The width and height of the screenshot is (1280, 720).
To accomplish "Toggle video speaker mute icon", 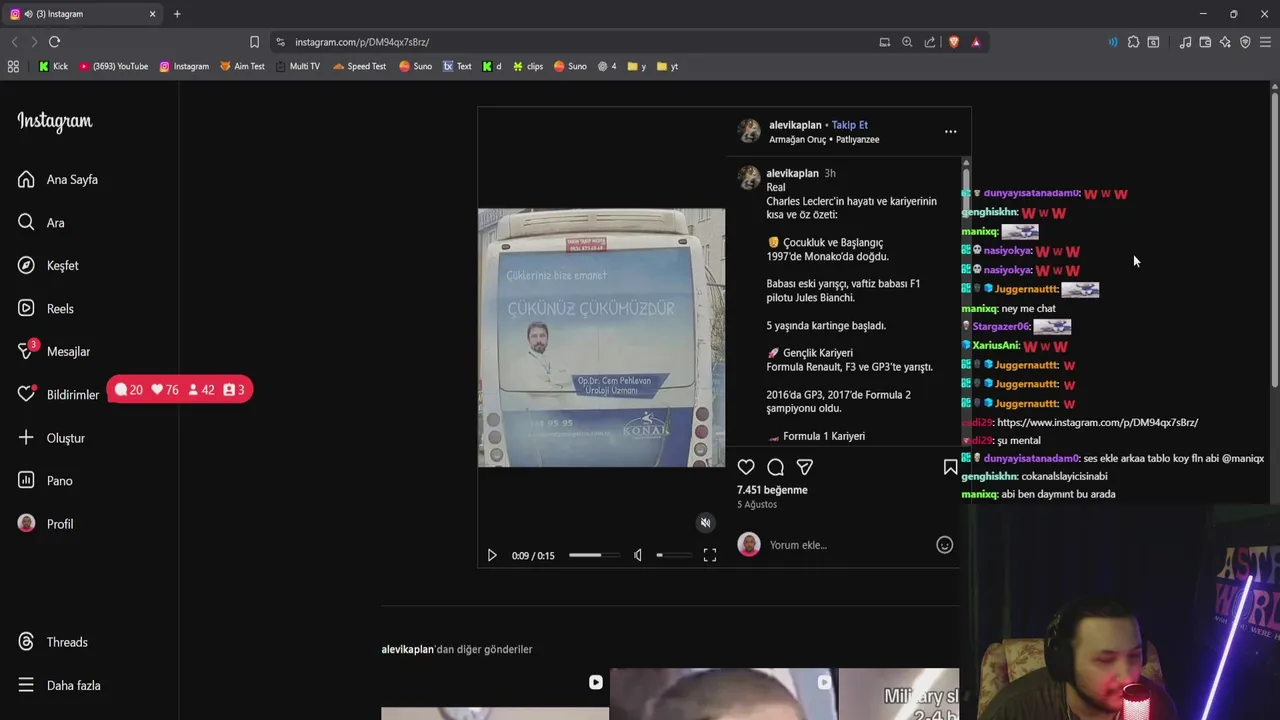I will coord(638,555).
